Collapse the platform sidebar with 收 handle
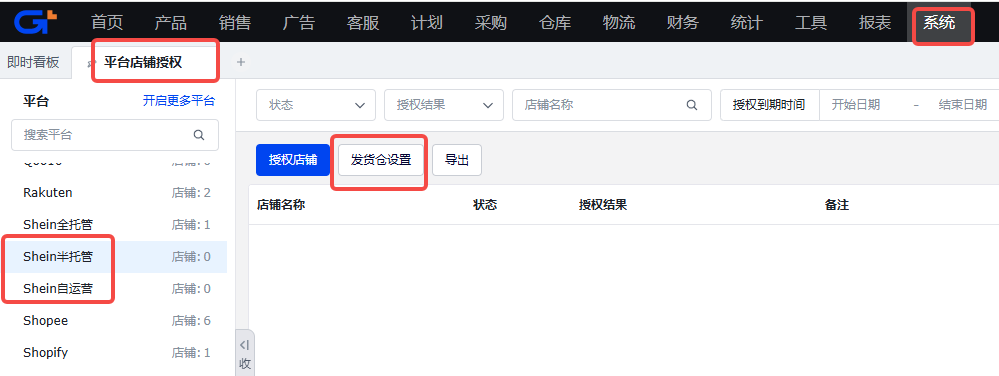Viewport: 999px width, 376px height. click(x=245, y=354)
